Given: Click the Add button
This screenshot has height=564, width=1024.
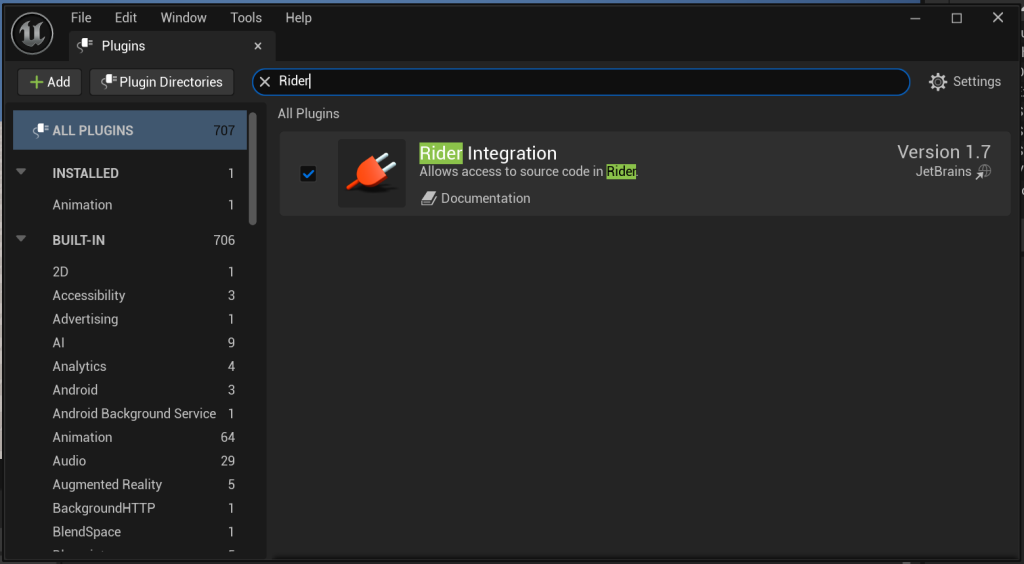Looking at the screenshot, I should 50,82.
